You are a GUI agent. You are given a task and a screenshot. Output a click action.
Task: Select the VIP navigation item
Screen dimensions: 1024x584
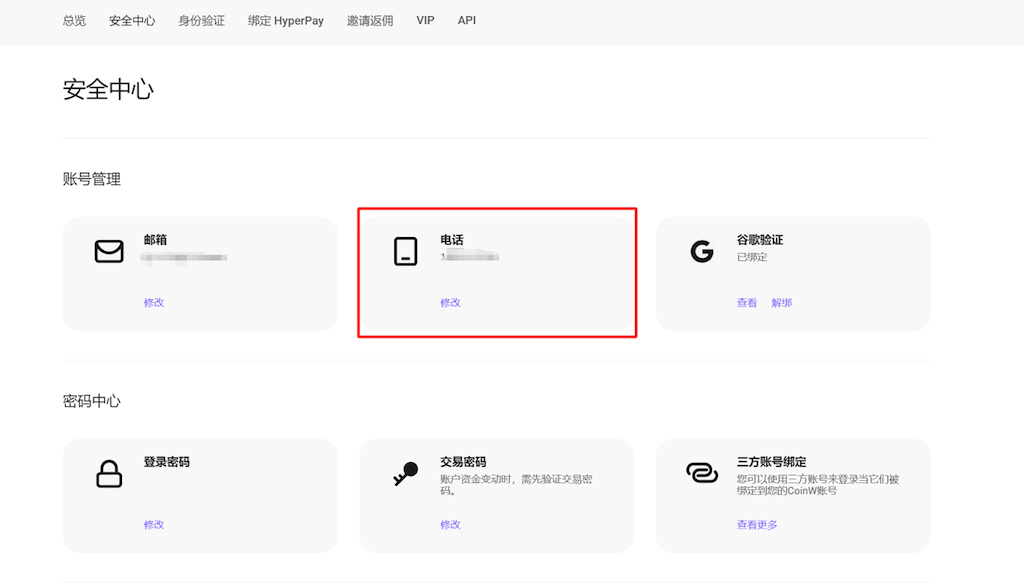point(425,20)
